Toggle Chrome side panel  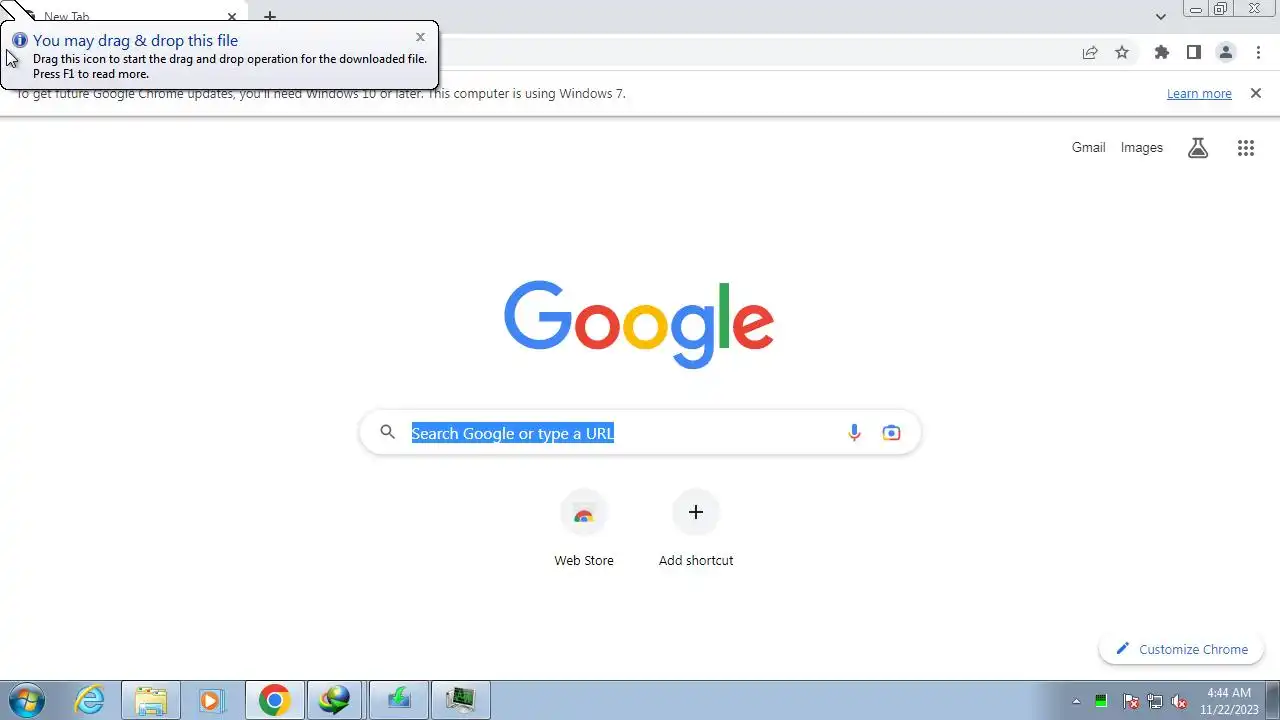click(1193, 52)
